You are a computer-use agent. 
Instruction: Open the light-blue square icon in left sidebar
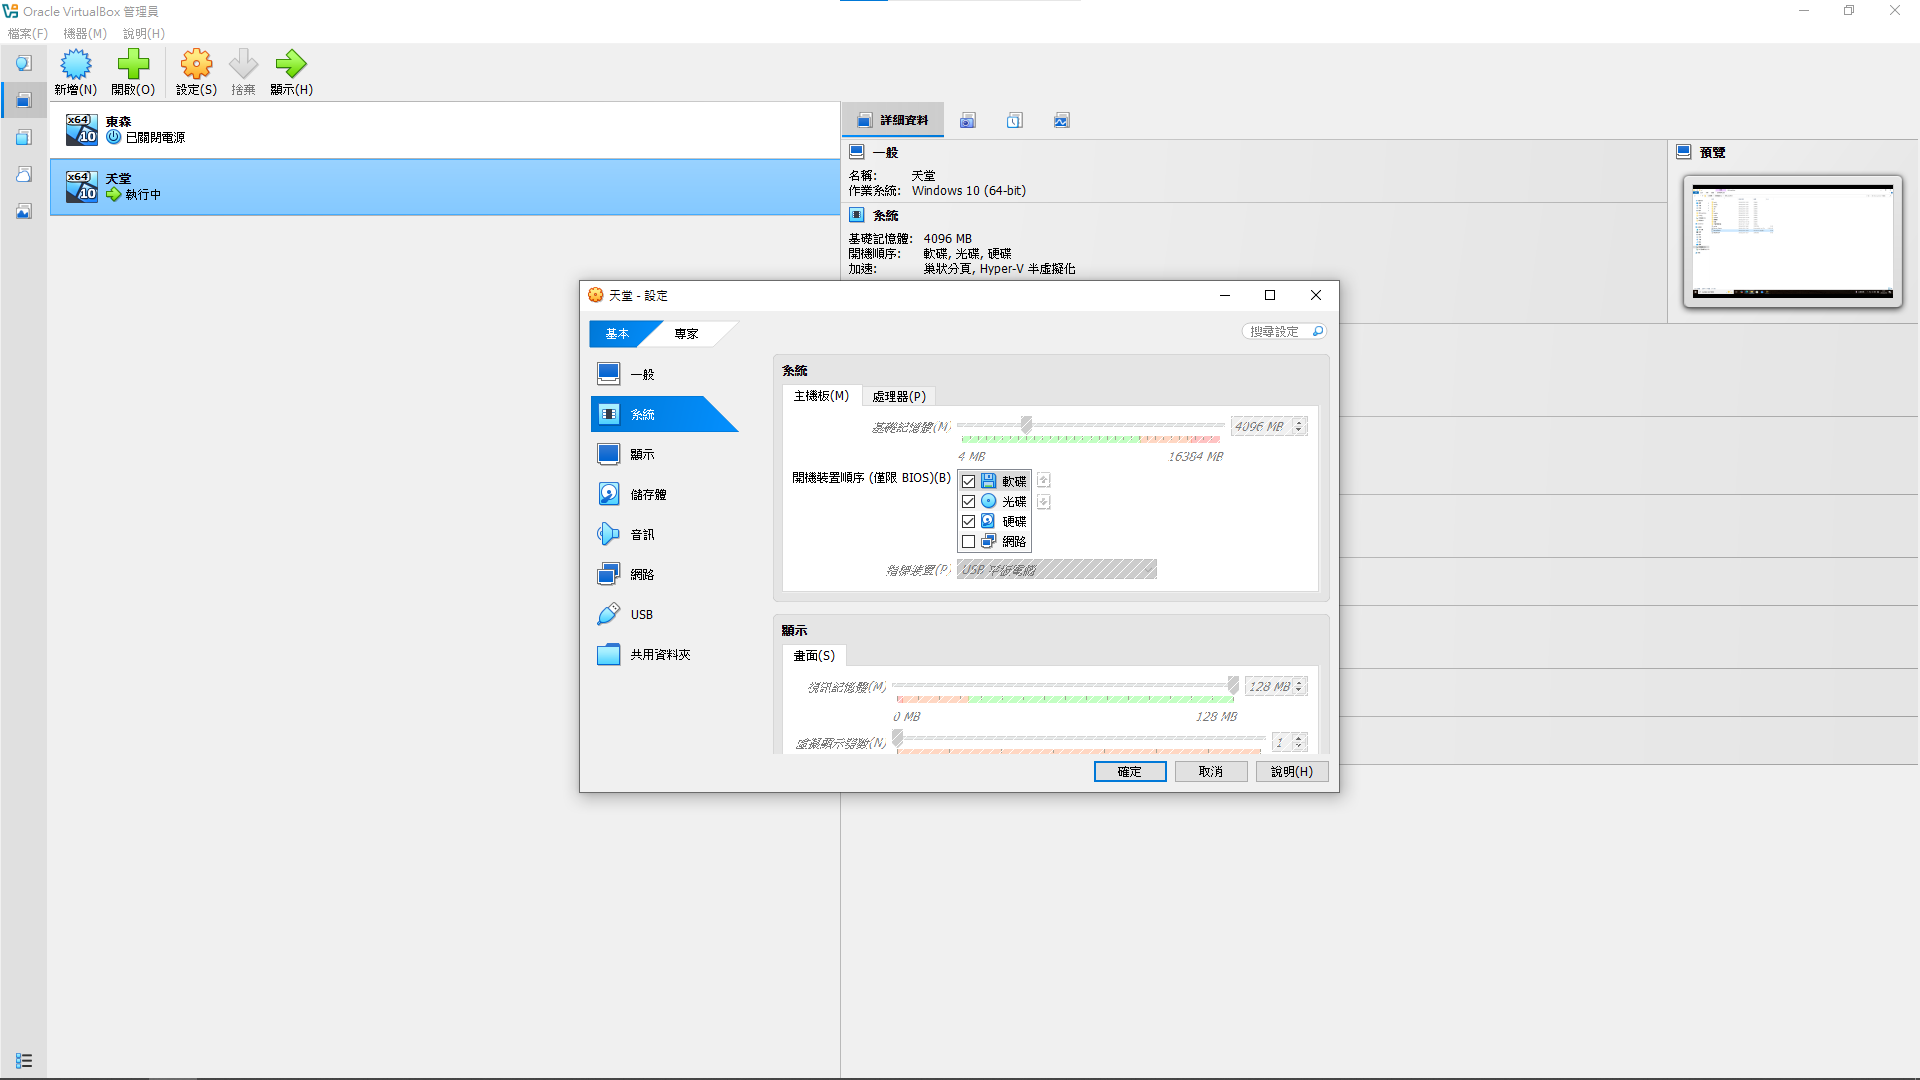tap(24, 137)
